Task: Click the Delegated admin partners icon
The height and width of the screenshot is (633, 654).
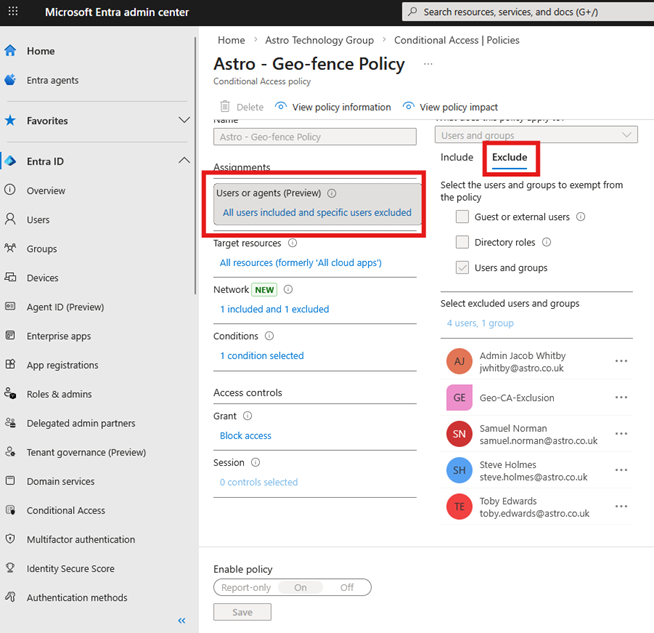Action: point(10,423)
